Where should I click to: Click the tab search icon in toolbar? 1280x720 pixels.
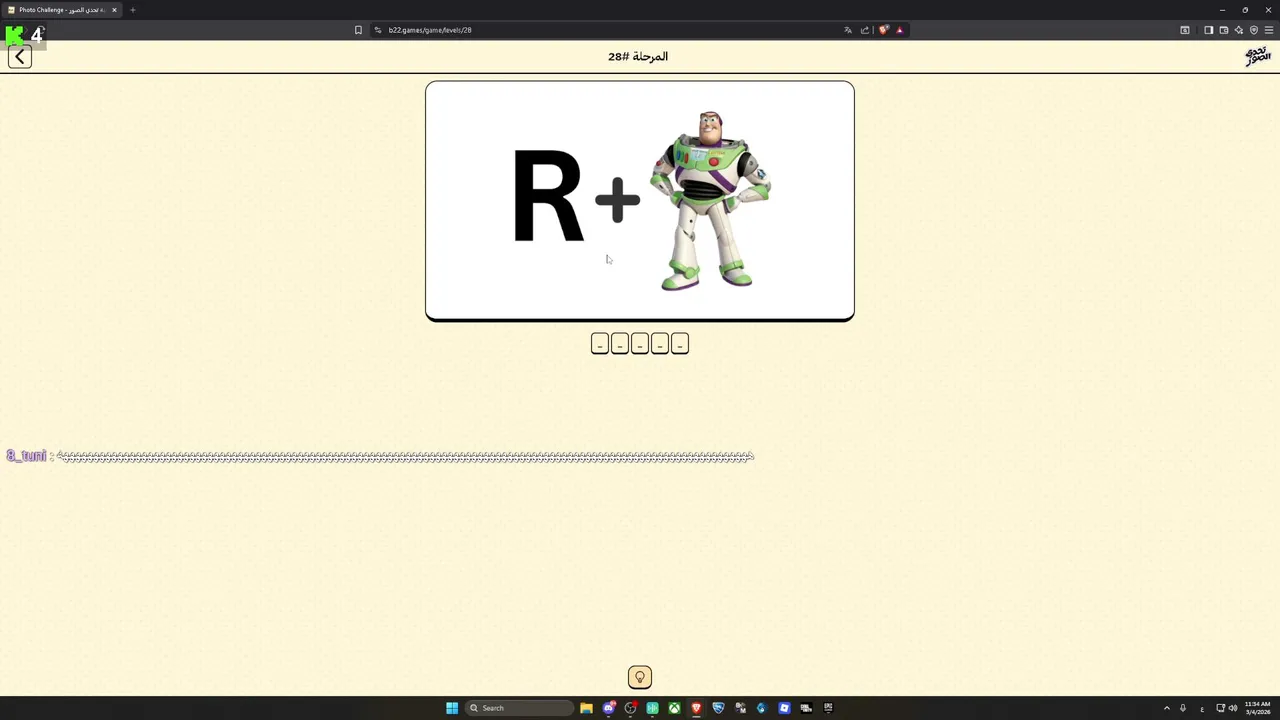(1185, 30)
